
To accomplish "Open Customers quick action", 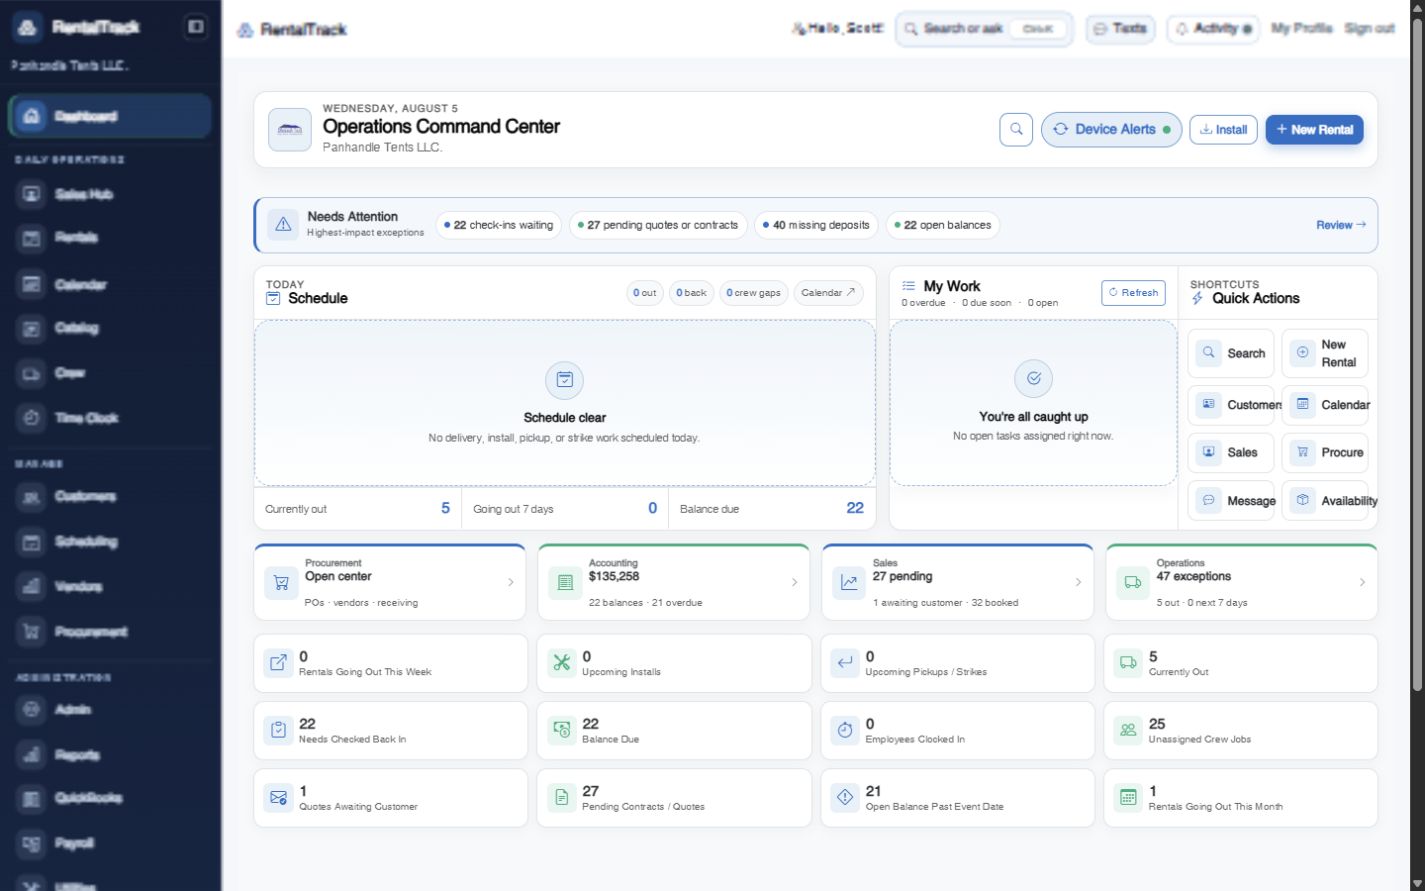I will 1231,405.
